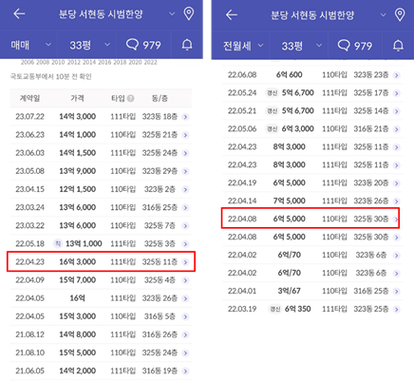
Task: Open detail arrow for 22.04.14 rent row
Action: pos(396,201)
